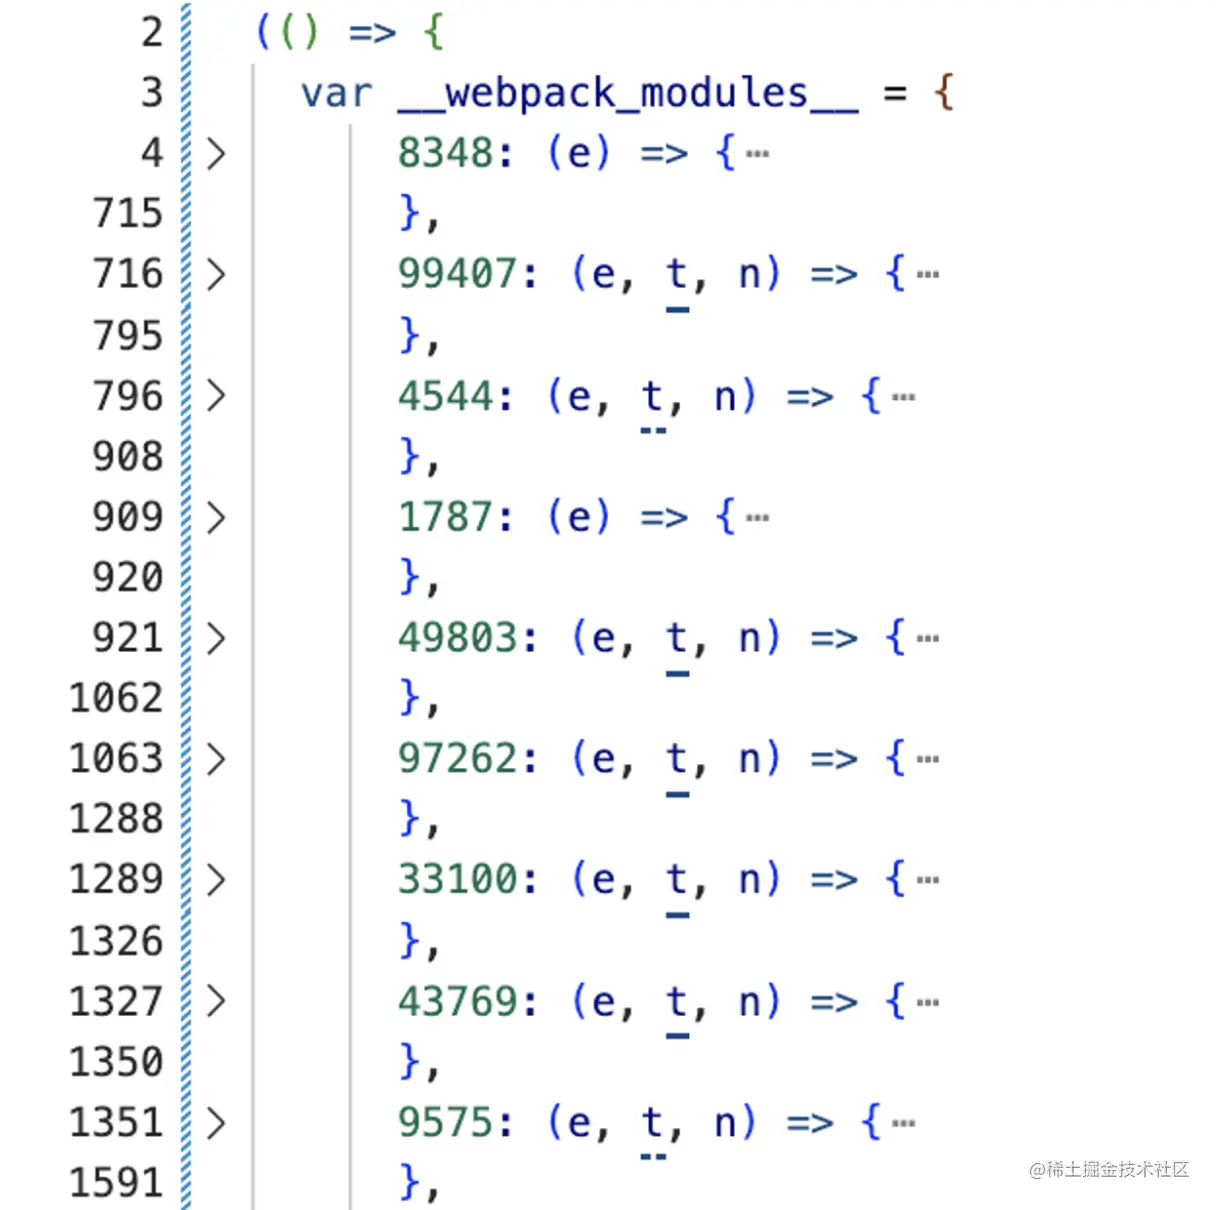Expand folded module 99407 at line 716
Viewport: 1220px width, 1210px height.
click(215, 275)
